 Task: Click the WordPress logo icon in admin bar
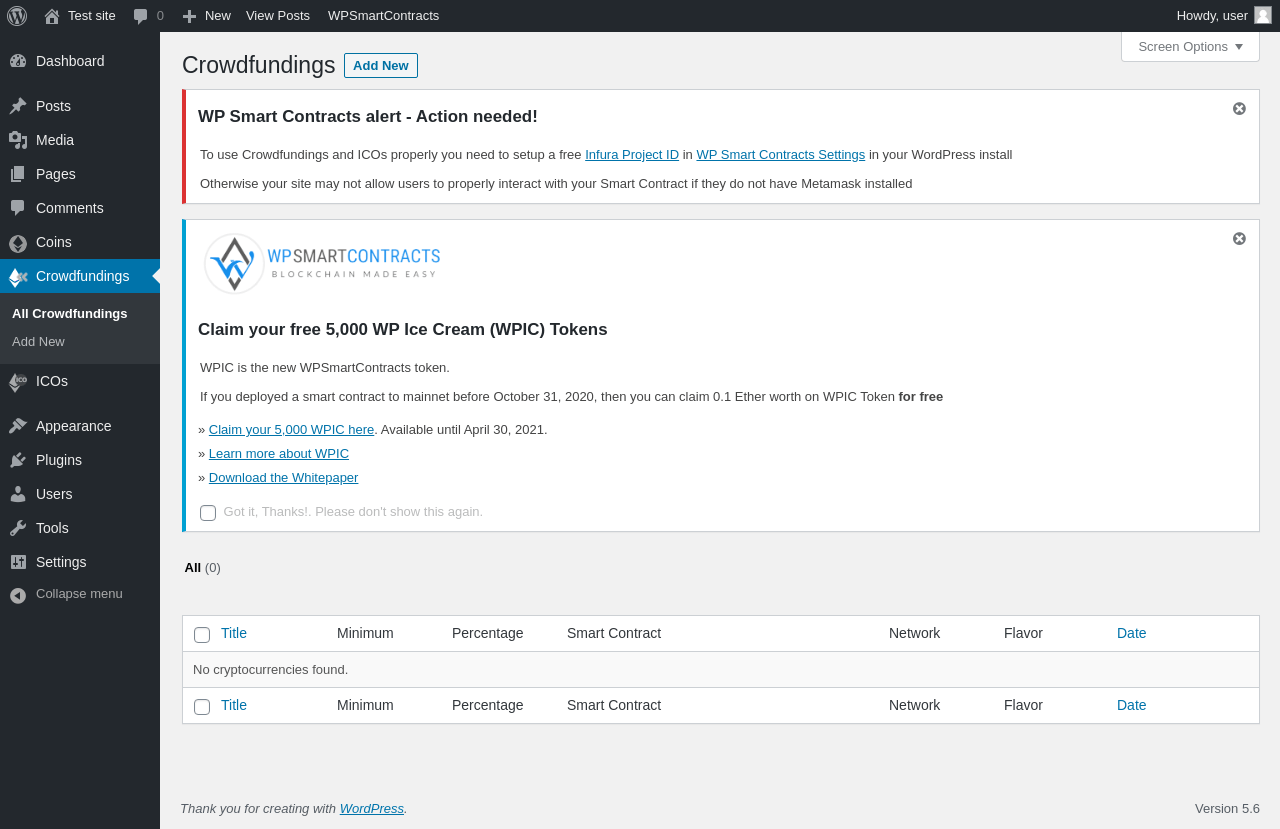(x=17, y=16)
